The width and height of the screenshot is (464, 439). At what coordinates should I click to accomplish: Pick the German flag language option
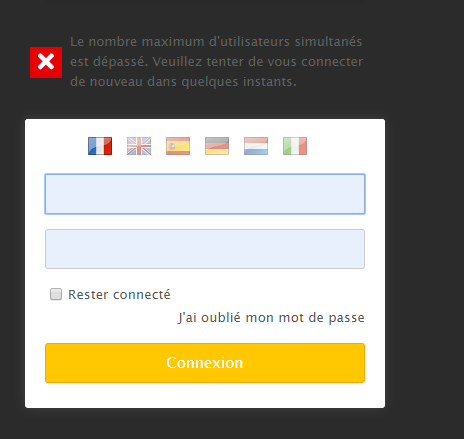[217, 146]
